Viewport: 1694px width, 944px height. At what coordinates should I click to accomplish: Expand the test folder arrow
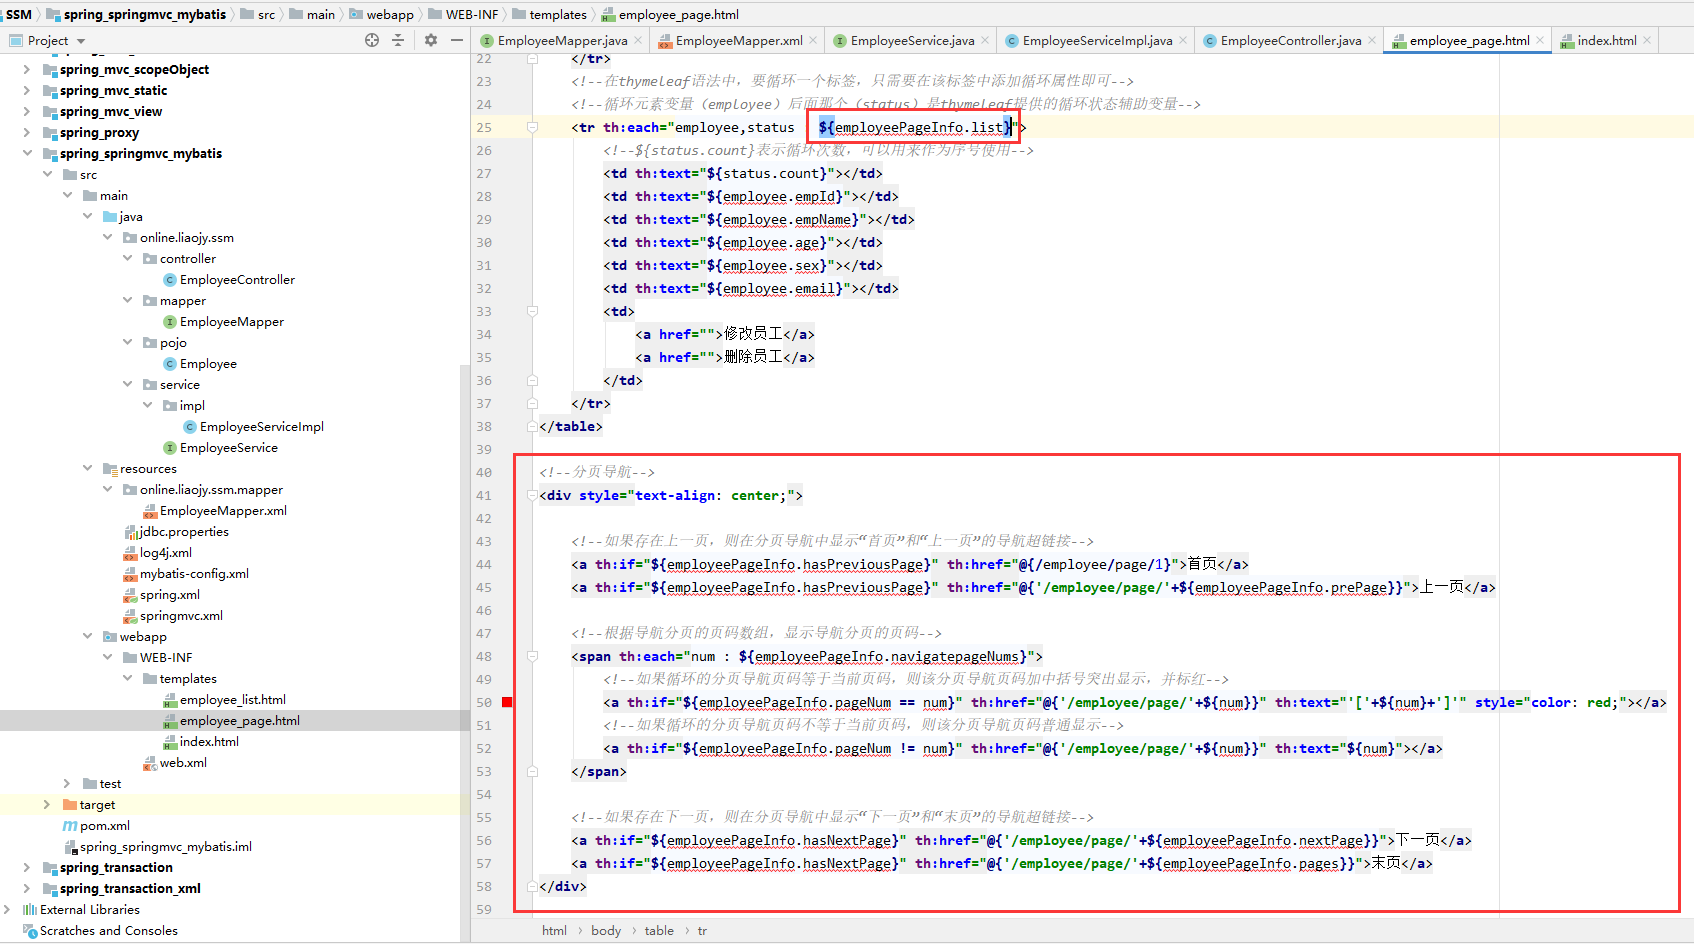67,783
